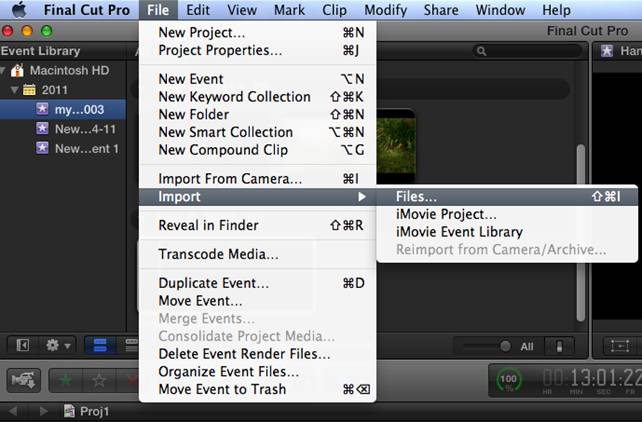Click the viewer transform crop button
Viewport: 642px width, 422px height.
[x=620, y=346]
